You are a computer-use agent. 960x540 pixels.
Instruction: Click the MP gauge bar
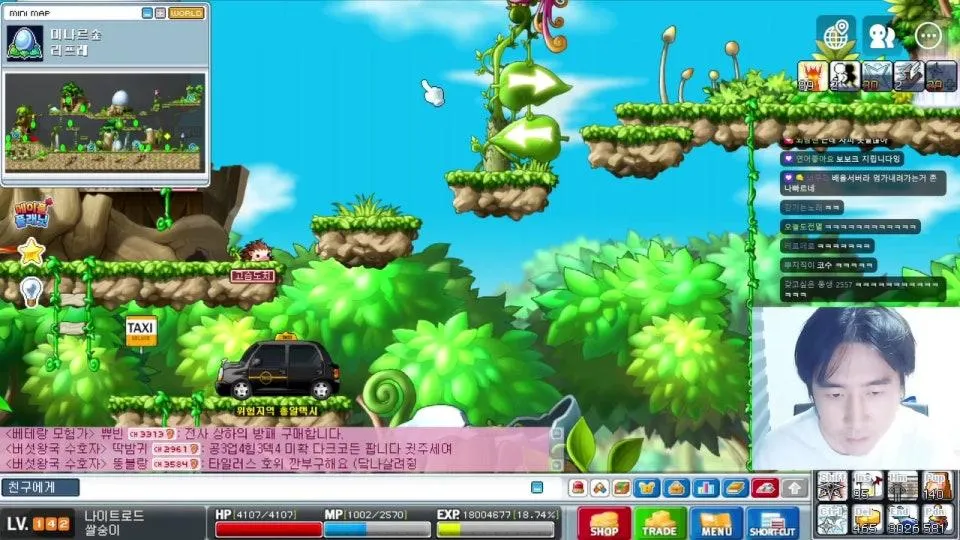[377, 529]
